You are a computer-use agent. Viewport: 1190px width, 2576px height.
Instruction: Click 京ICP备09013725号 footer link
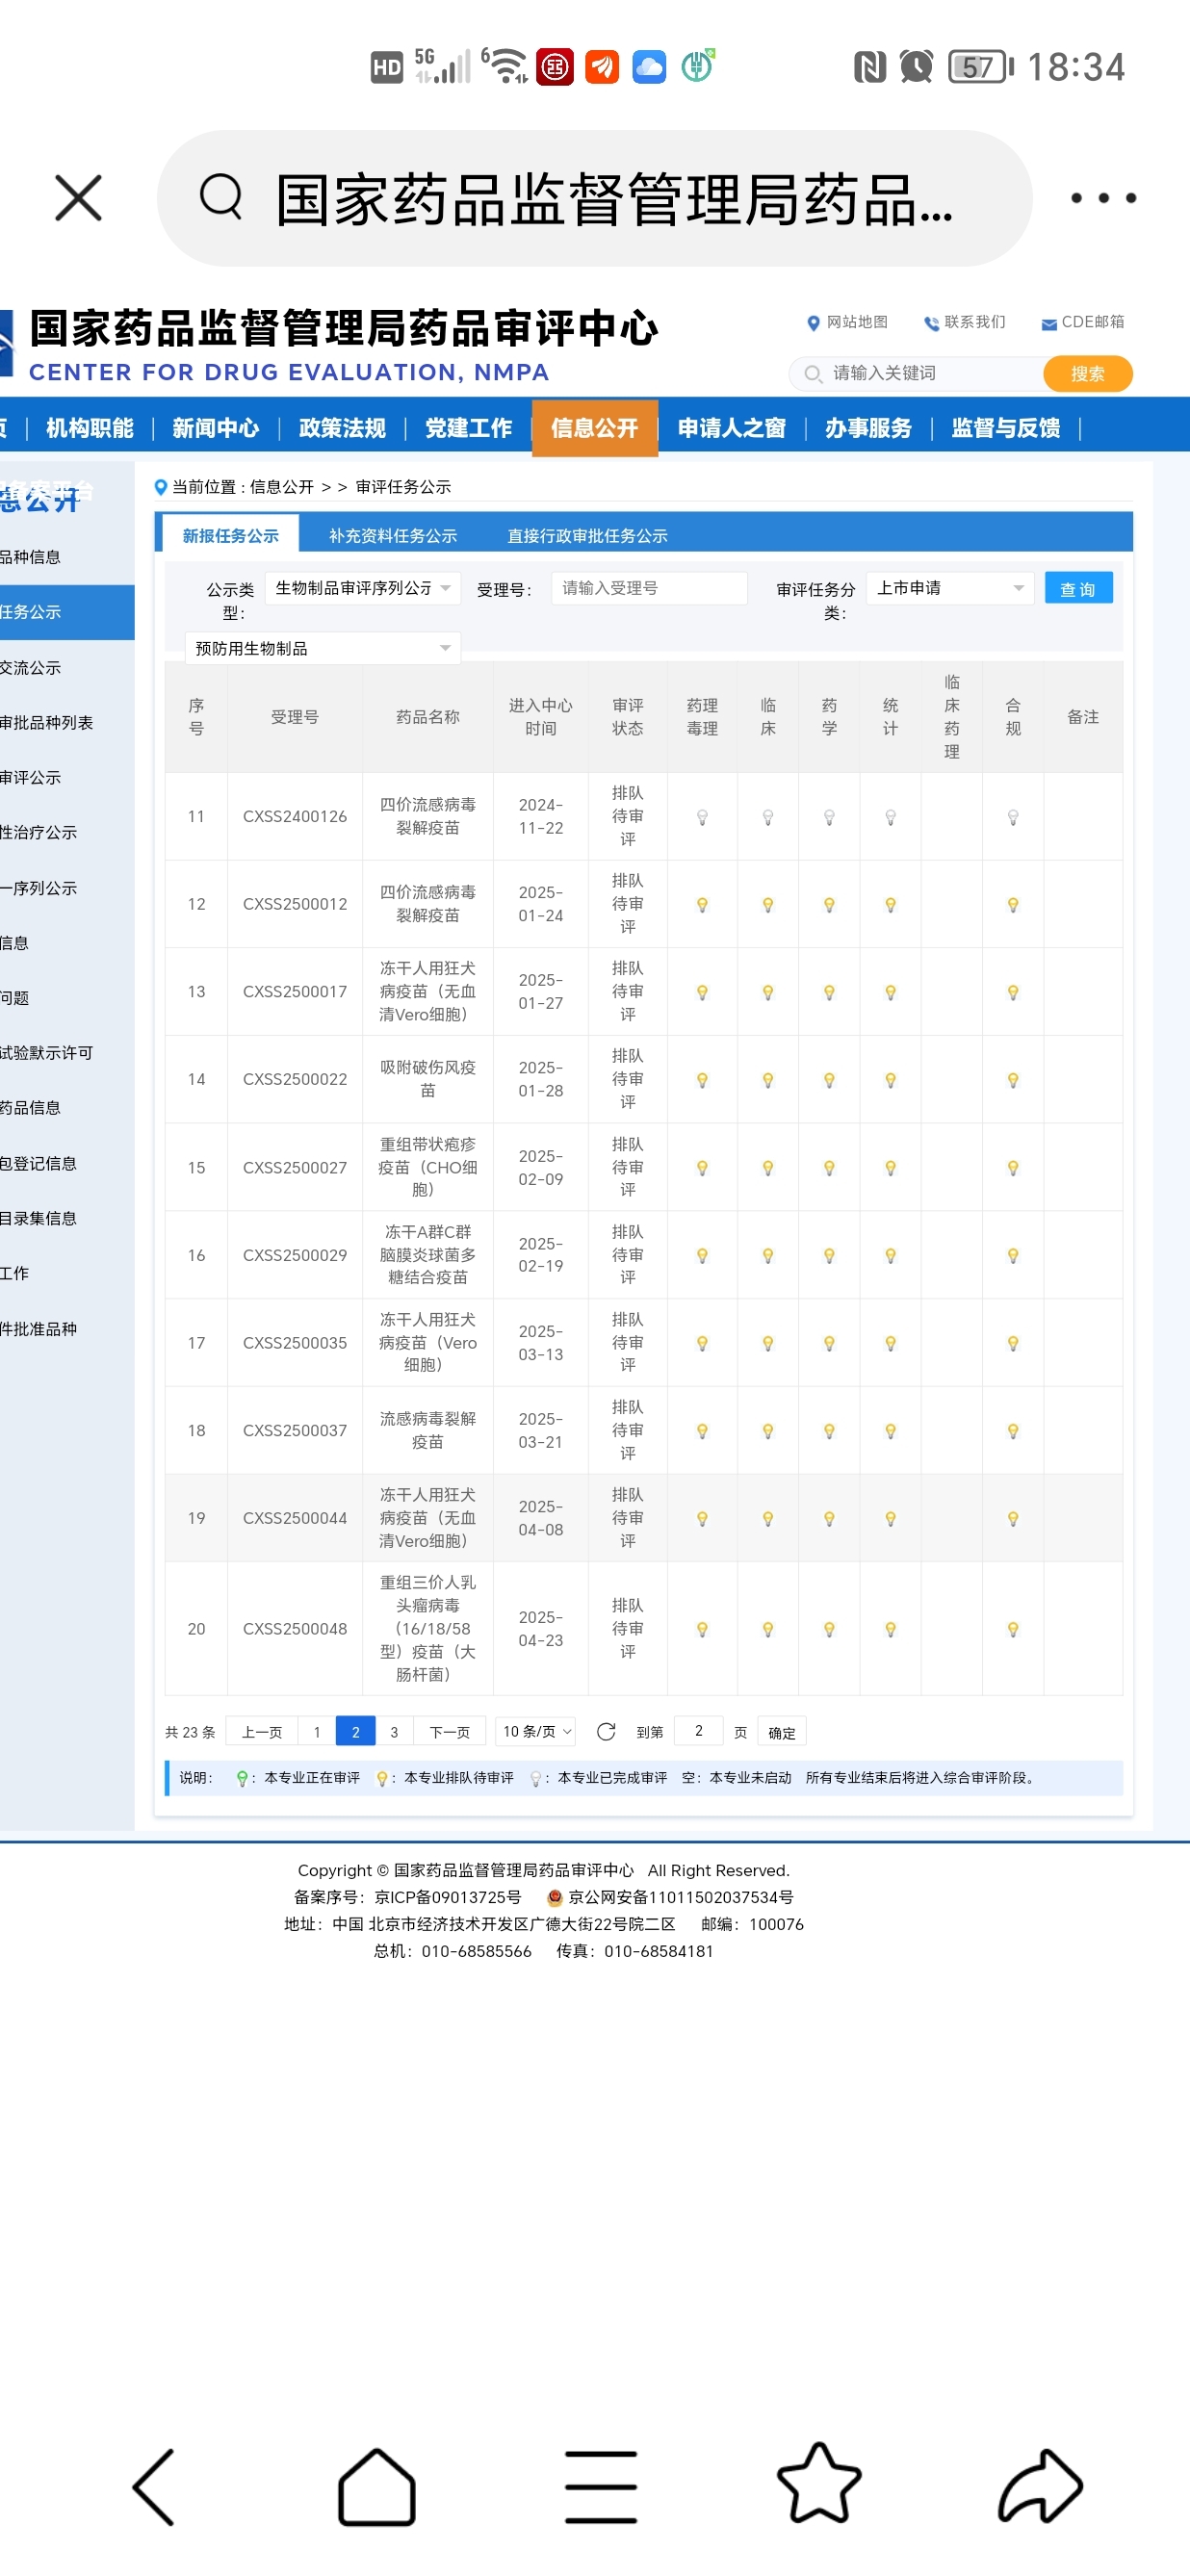448,1897
